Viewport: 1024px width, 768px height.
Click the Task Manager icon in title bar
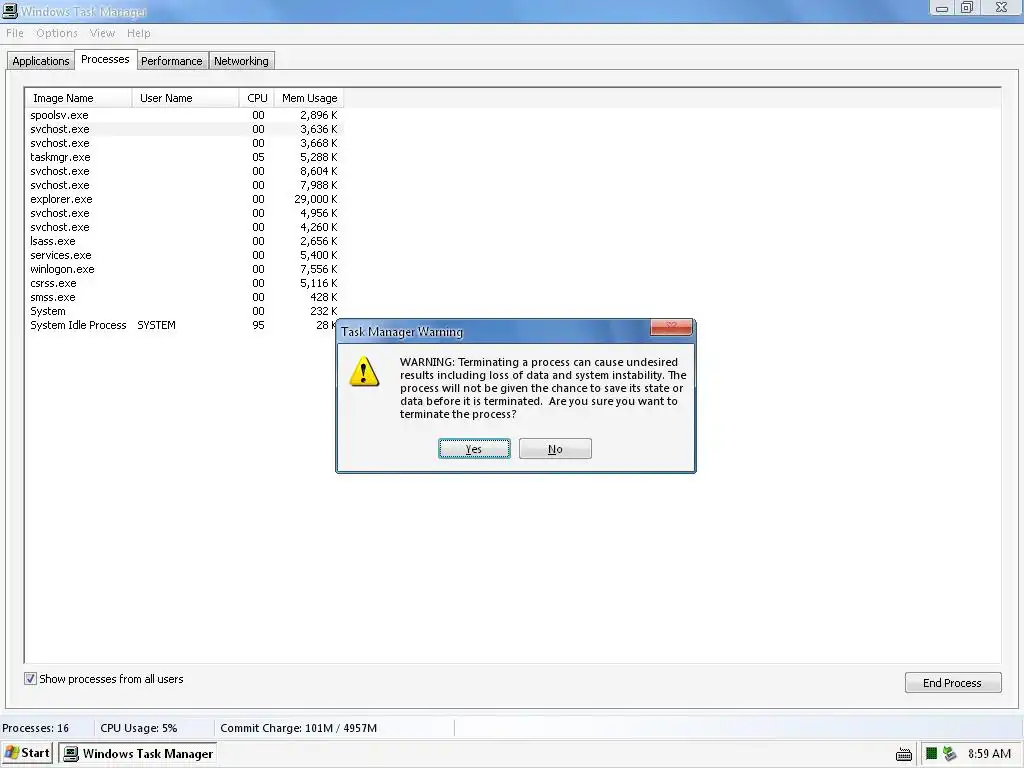tap(10, 11)
